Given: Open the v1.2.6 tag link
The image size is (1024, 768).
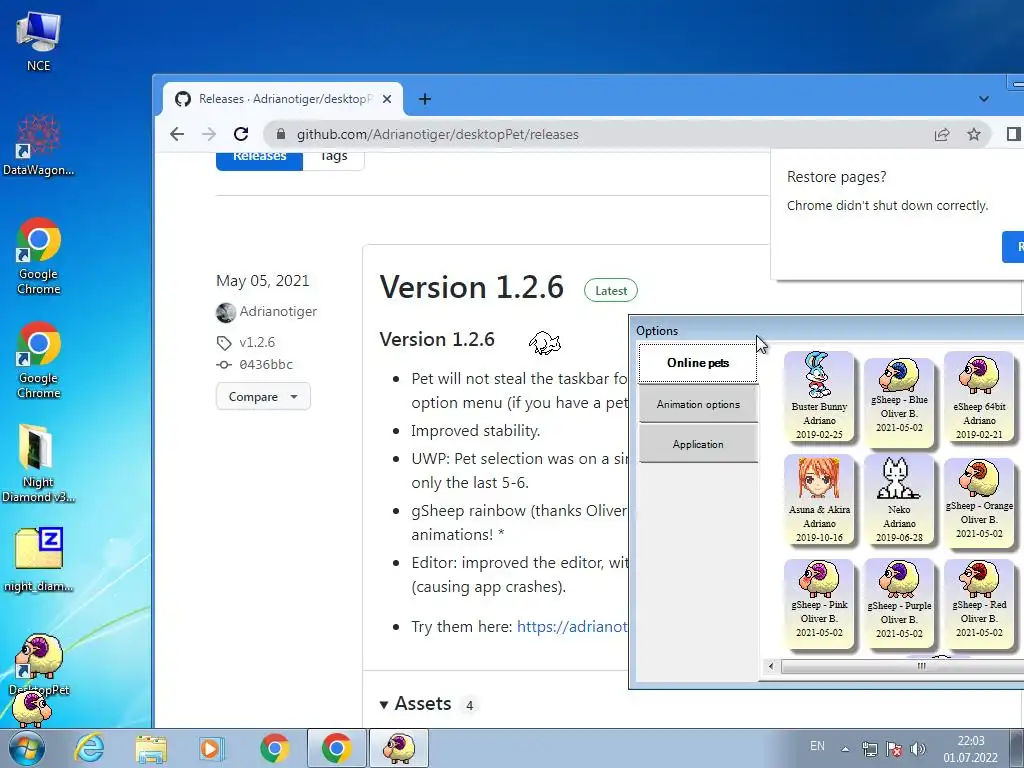Looking at the screenshot, I should pos(257,342).
